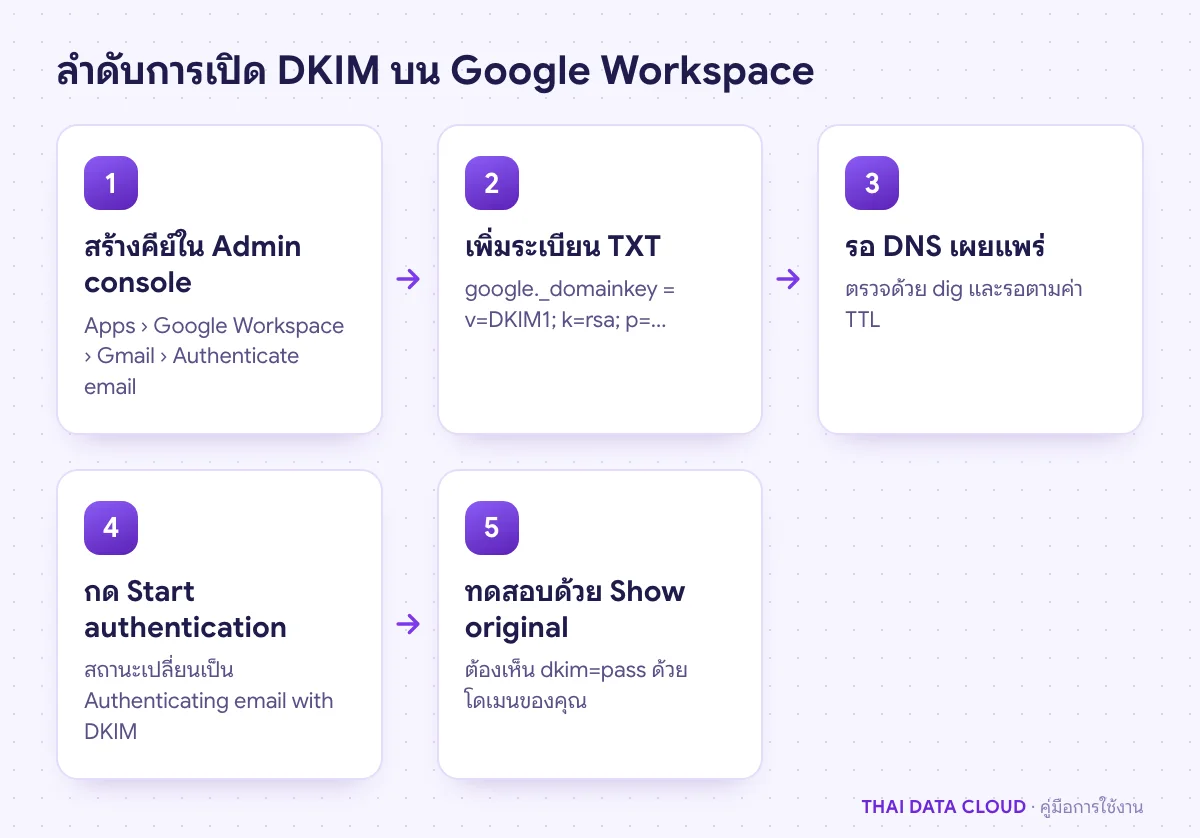Viewport: 1200px width, 838px height.
Task: Click description 'ตรวจด้วย dig และรอตามค่า TTL'
Action: click(x=964, y=305)
